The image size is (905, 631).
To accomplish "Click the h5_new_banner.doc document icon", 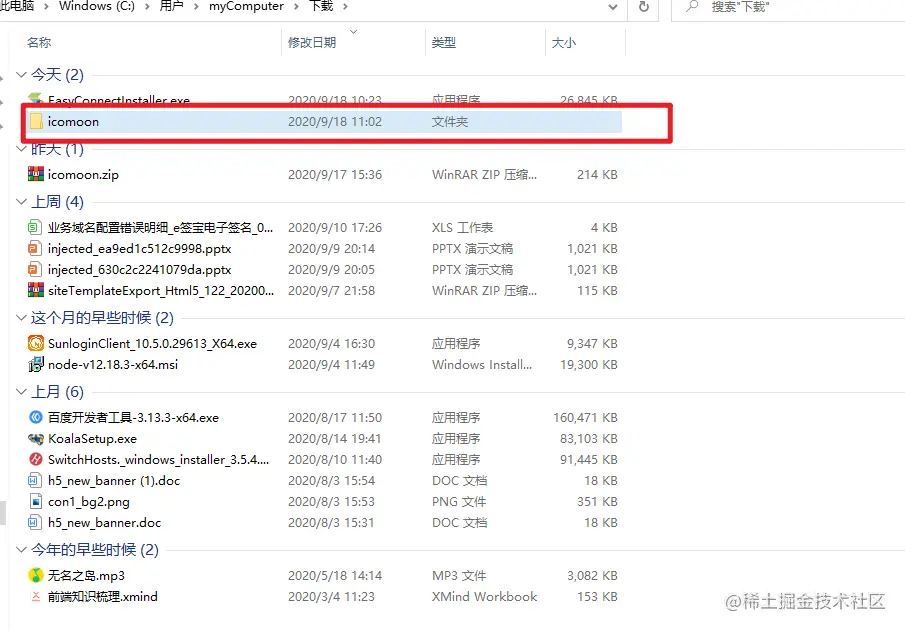I will (35, 522).
